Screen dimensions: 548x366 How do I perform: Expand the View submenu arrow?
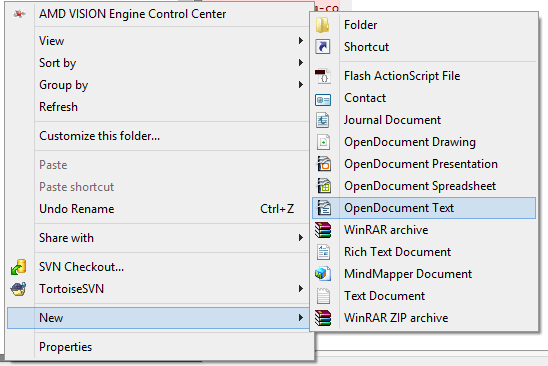[301, 41]
